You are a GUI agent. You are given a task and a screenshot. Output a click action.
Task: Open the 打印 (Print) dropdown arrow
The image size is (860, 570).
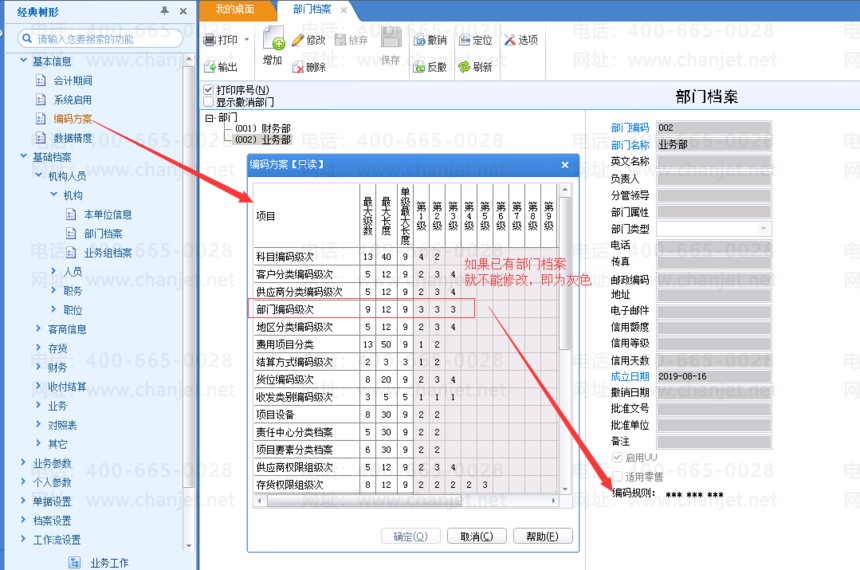click(247, 41)
